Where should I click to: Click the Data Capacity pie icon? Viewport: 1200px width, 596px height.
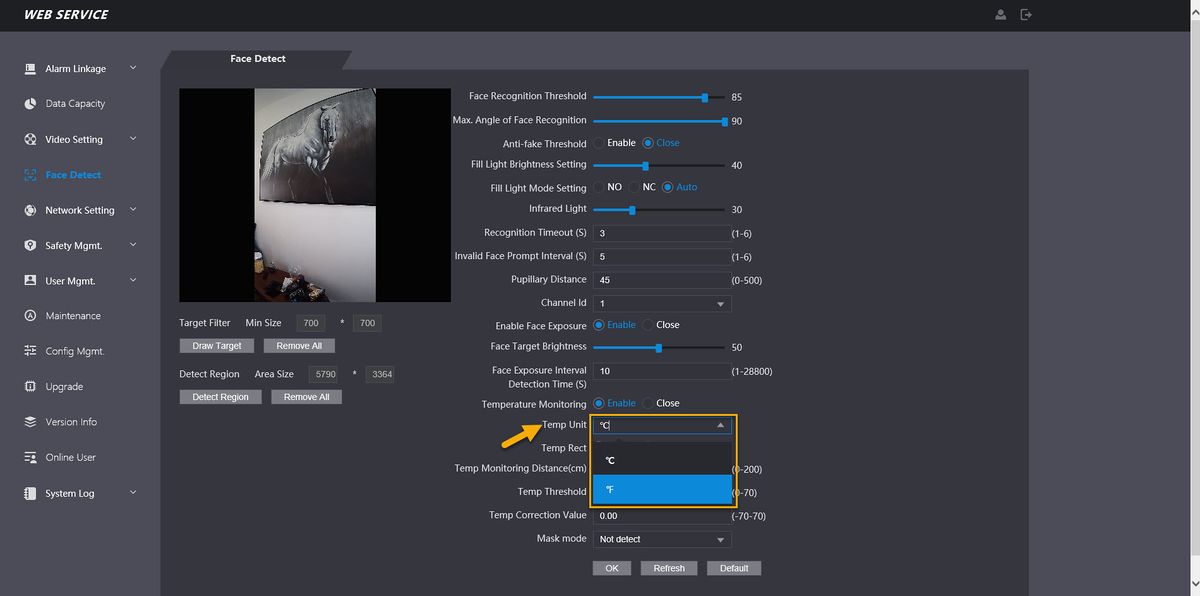(30, 104)
